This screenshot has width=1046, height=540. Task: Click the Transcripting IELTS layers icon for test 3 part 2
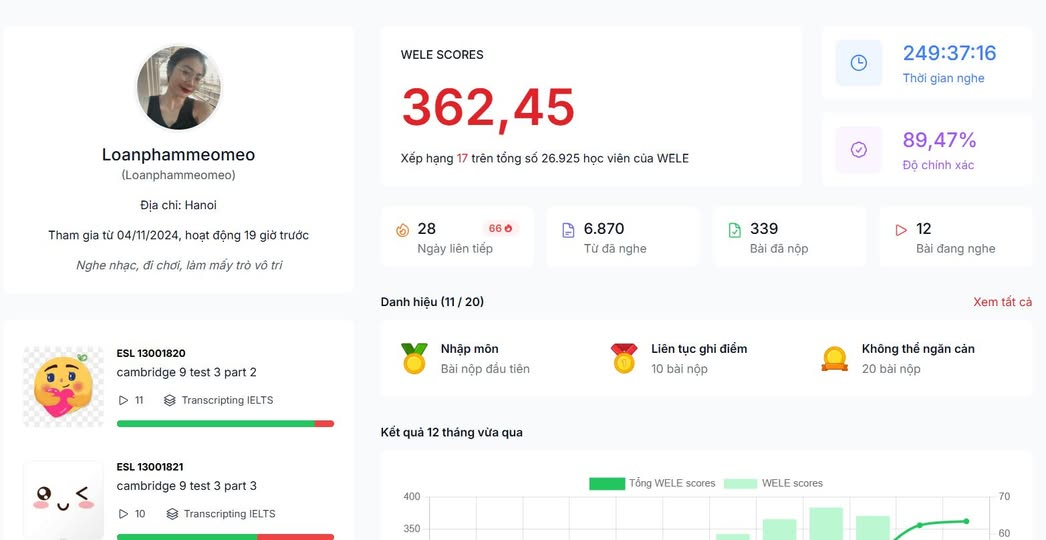[170, 400]
